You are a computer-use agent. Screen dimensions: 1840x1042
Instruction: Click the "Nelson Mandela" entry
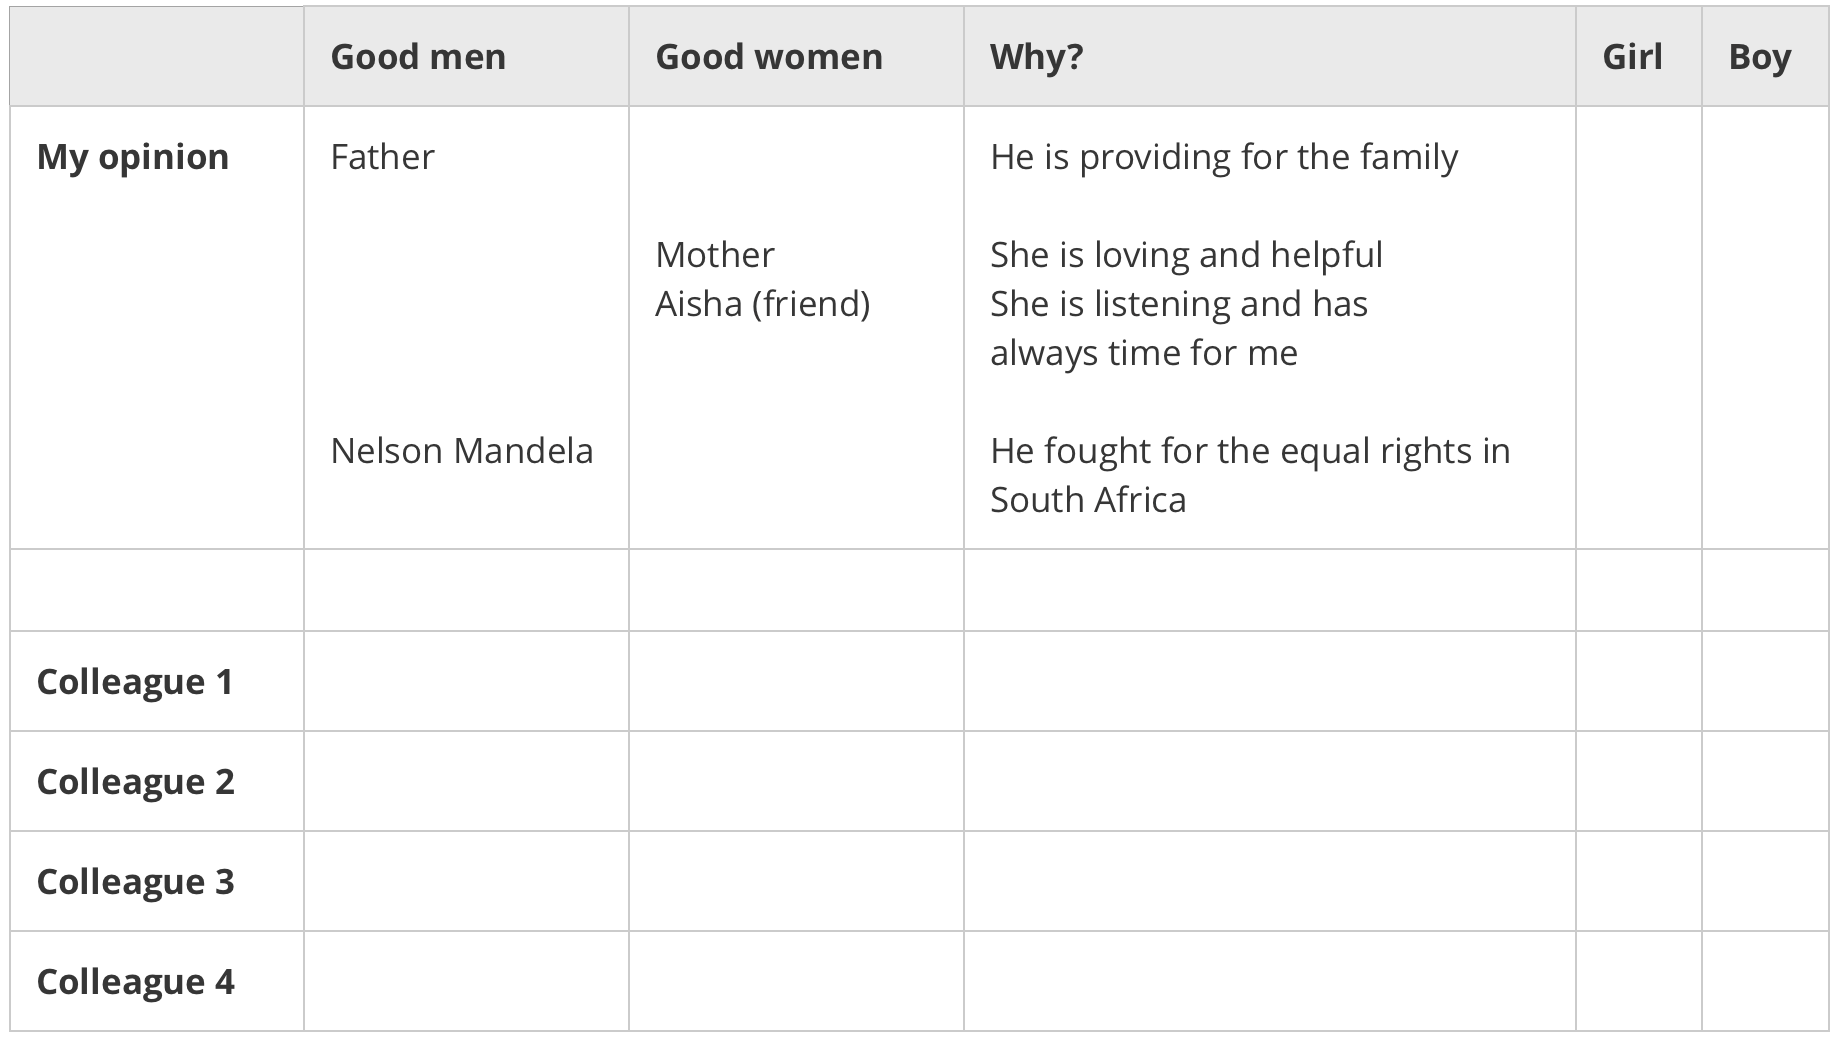(461, 451)
